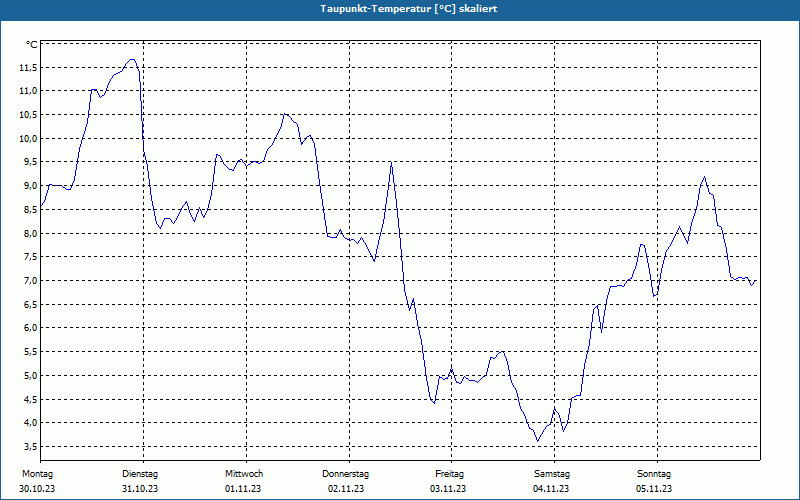
Task: Click the date 04.11.23
Action: [551, 489]
